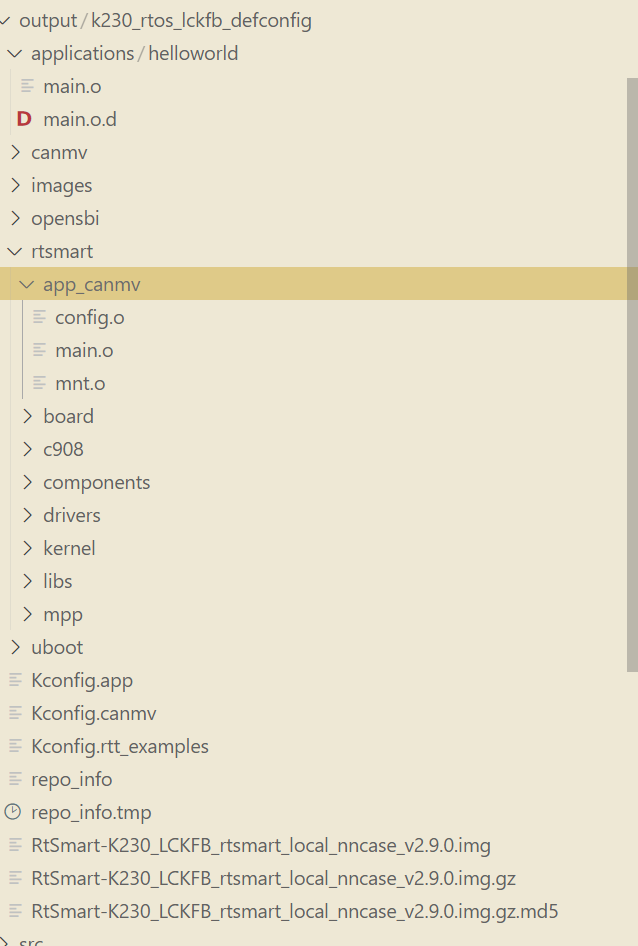The height and width of the screenshot is (946, 638).
Task: Click the file icon beside the .img.gz.md5 file
Action: pos(15,911)
